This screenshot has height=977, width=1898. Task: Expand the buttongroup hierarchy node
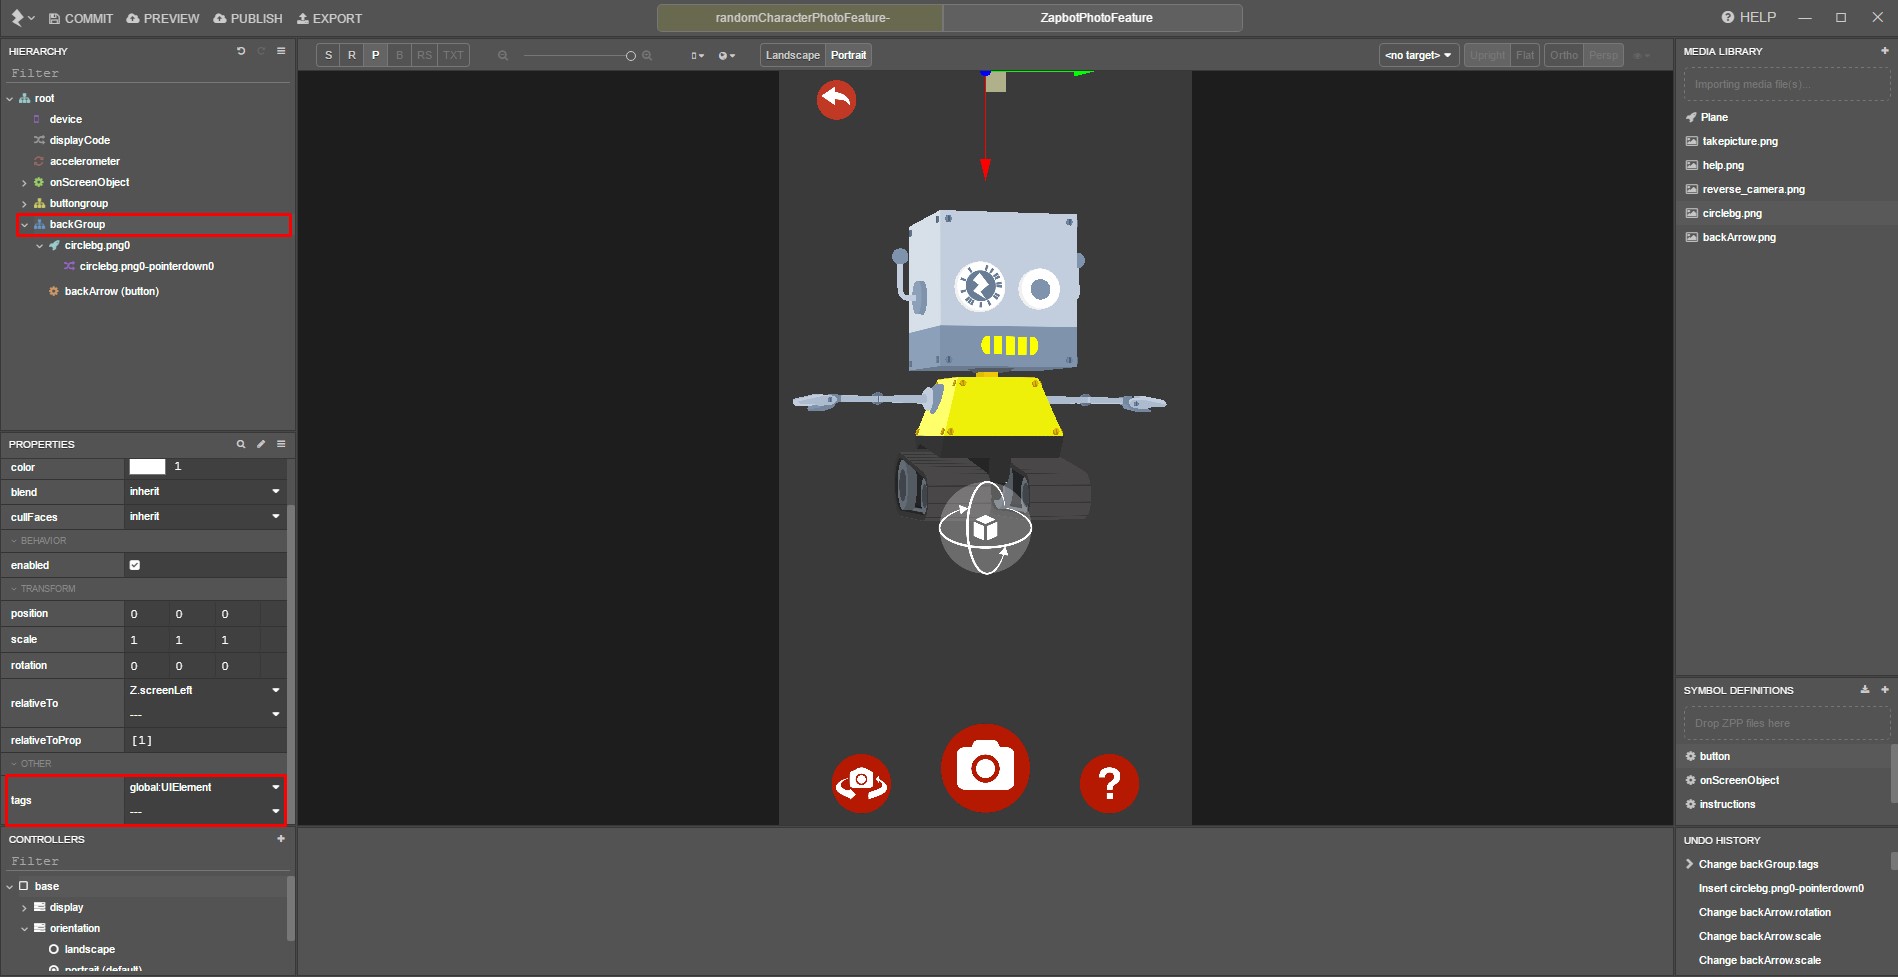pyautogui.click(x=24, y=204)
